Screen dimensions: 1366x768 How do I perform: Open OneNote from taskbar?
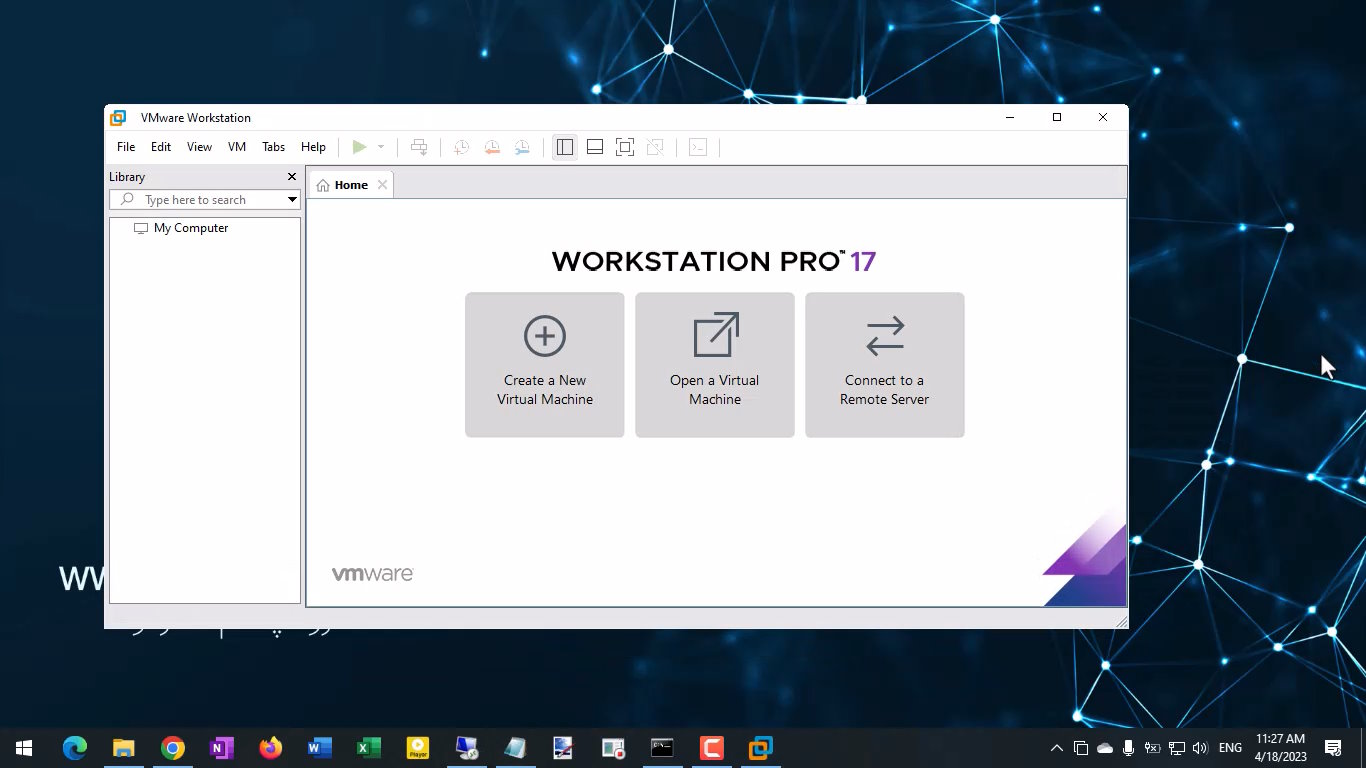[x=222, y=748]
